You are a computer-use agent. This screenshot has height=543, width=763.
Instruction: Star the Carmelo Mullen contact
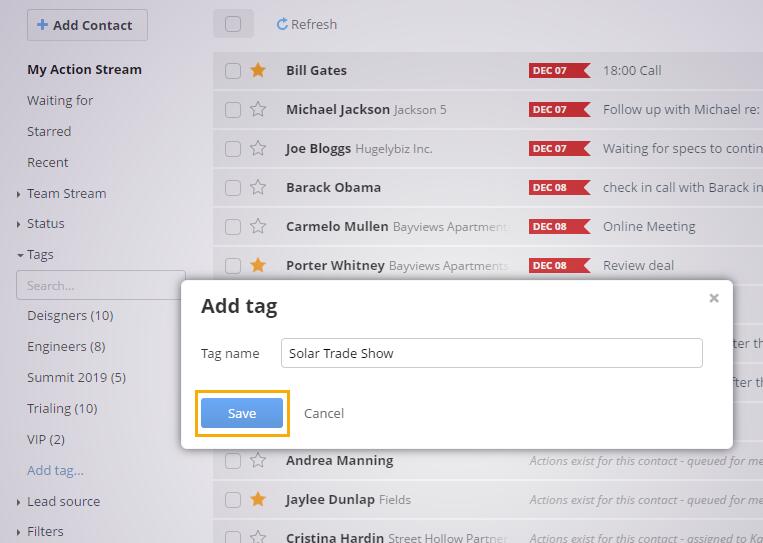[258, 226]
